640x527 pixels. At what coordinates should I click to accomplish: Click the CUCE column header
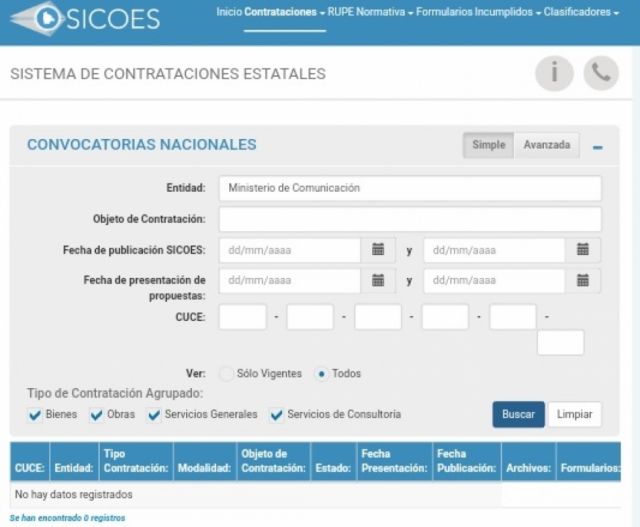point(29,462)
